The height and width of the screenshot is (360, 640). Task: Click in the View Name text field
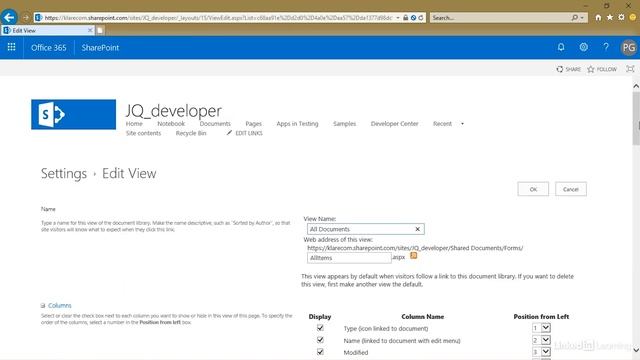[366, 229]
